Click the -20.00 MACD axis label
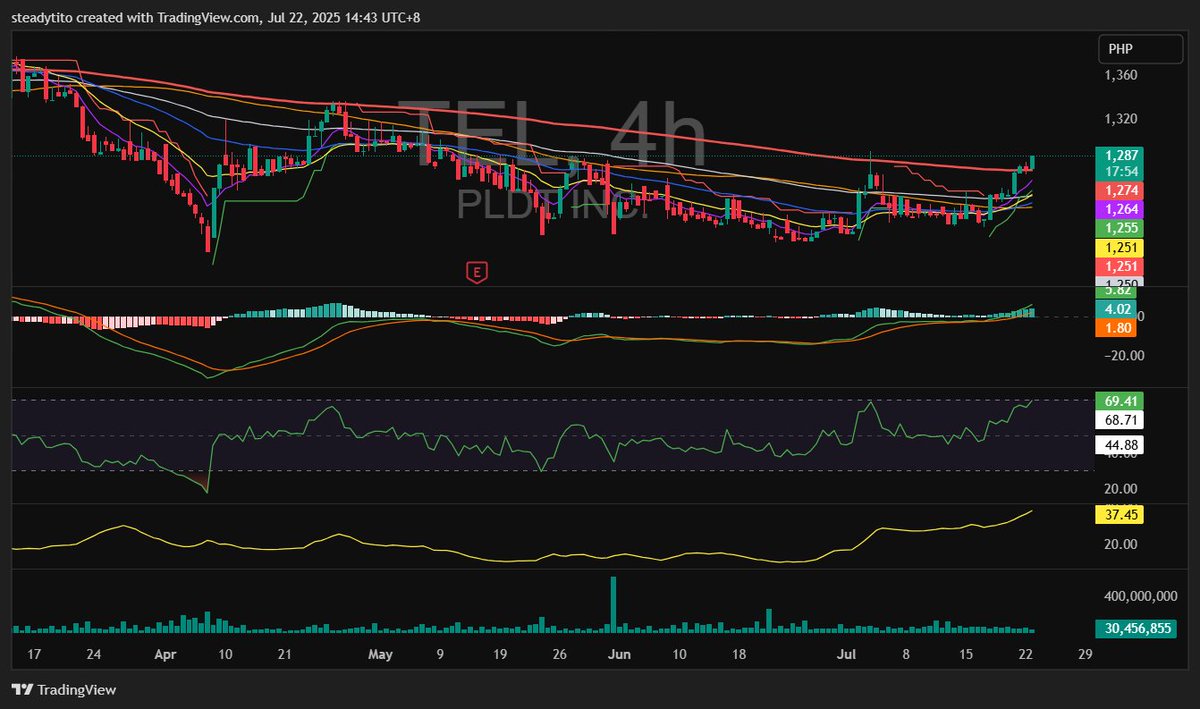Viewport: 1200px width, 709px height. [x=1124, y=355]
